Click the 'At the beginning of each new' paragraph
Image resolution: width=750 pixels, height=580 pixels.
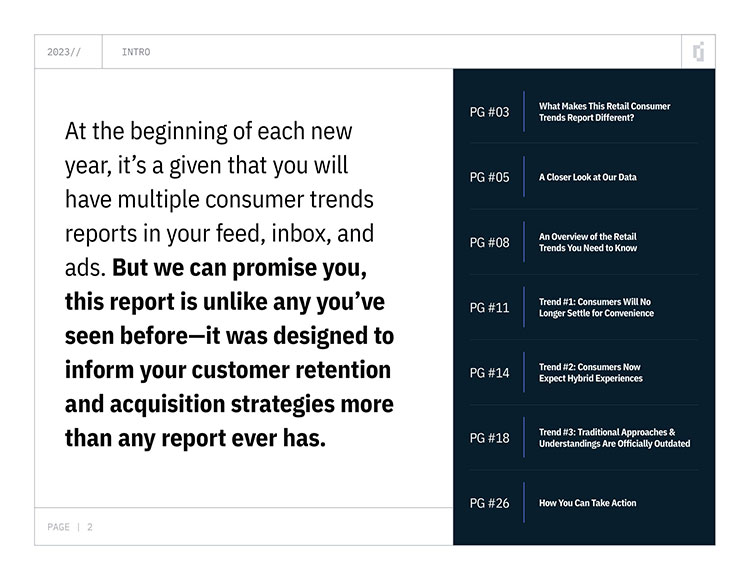point(230,284)
